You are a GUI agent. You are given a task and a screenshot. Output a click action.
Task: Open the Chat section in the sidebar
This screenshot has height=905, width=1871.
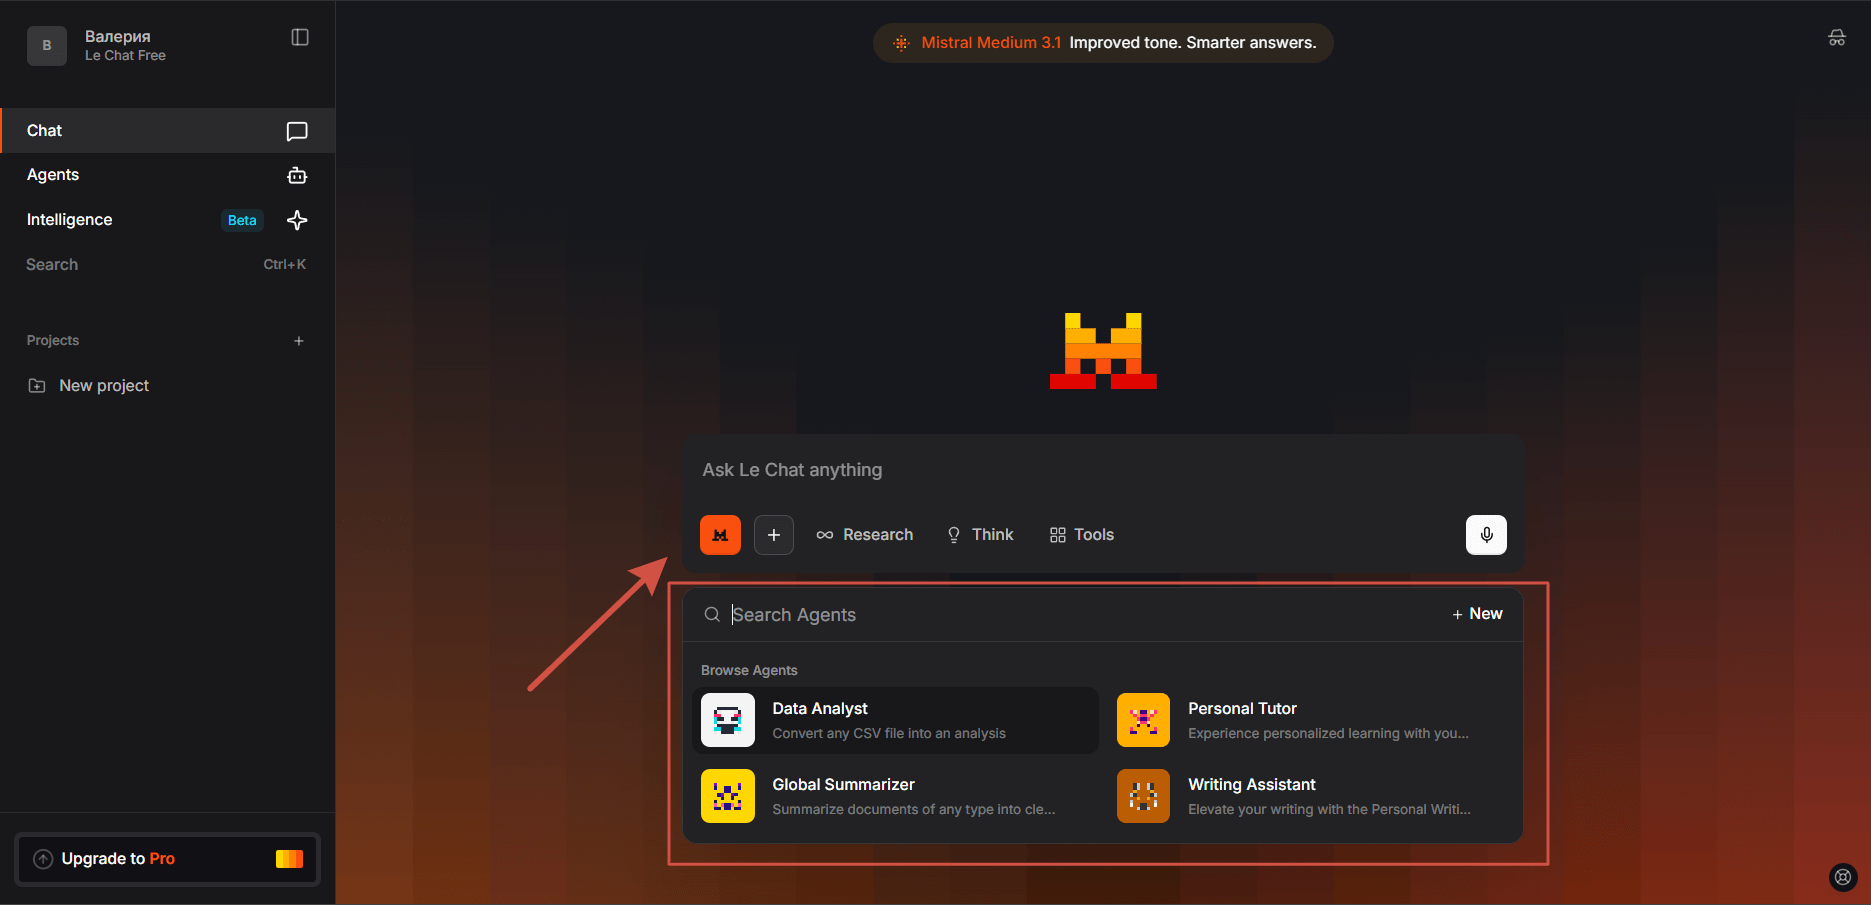(168, 131)
